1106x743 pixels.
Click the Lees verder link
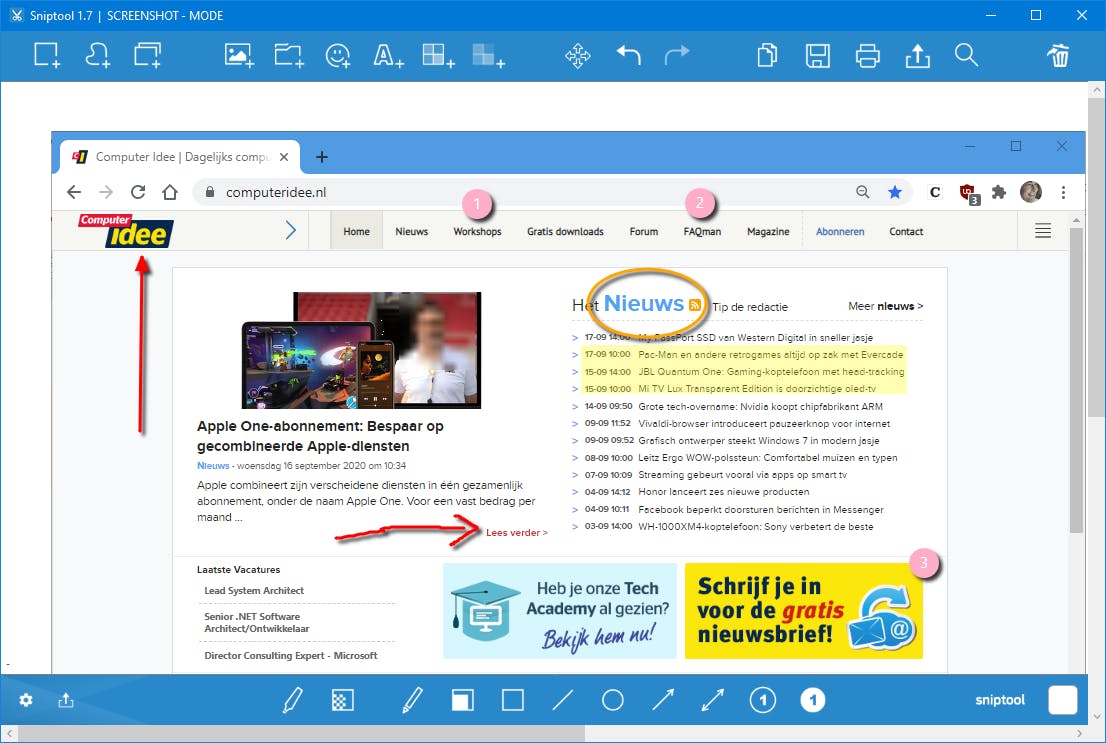click(x=517, y=533)
